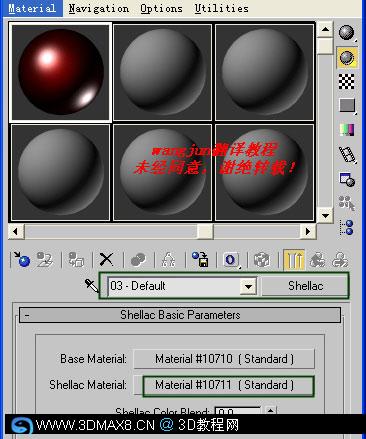Viewport: 366px width, 439px height.
Task: Click the Put to Library icon
Action: pos(200,259)
